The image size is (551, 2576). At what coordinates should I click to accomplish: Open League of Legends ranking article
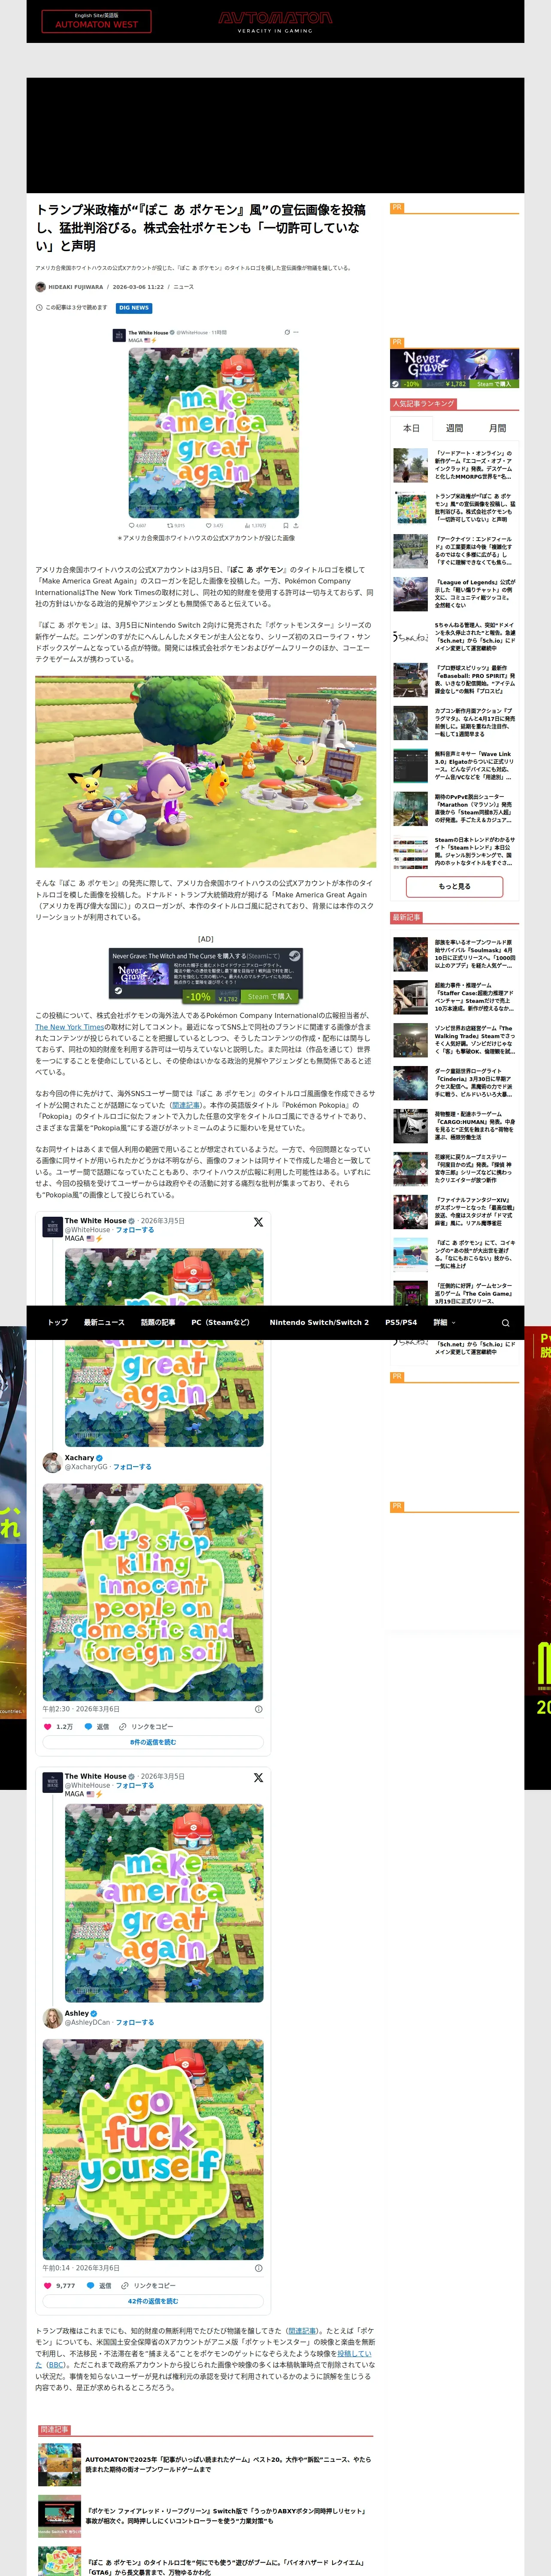pos(454,594)
